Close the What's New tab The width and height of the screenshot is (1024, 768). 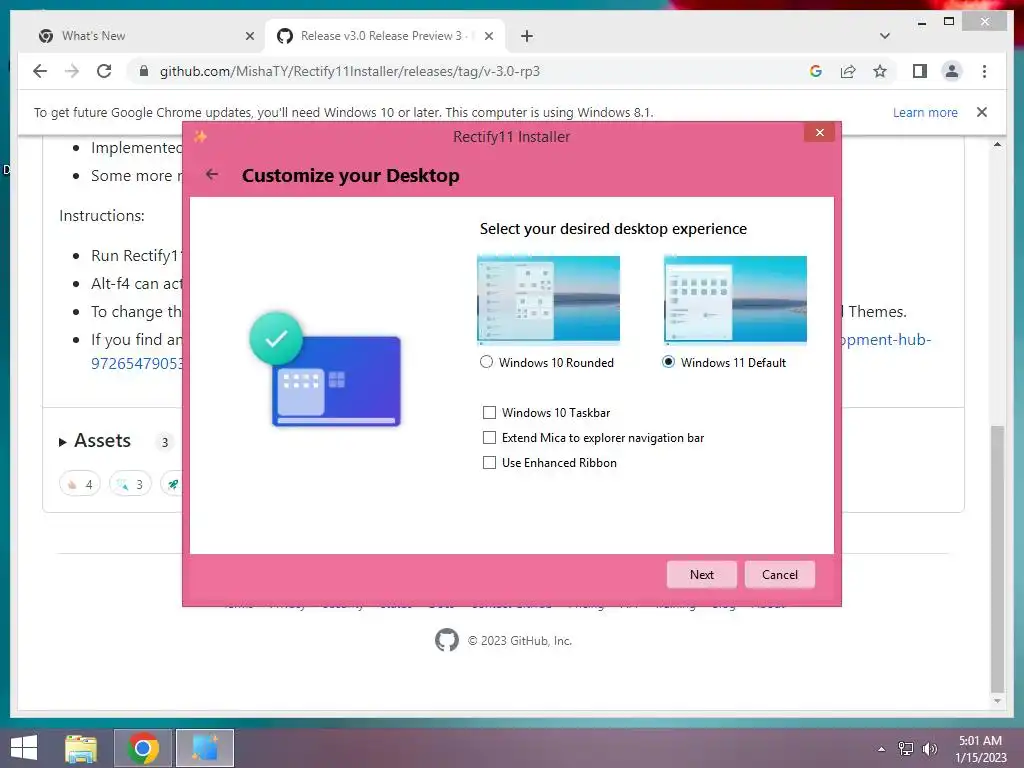249,36
